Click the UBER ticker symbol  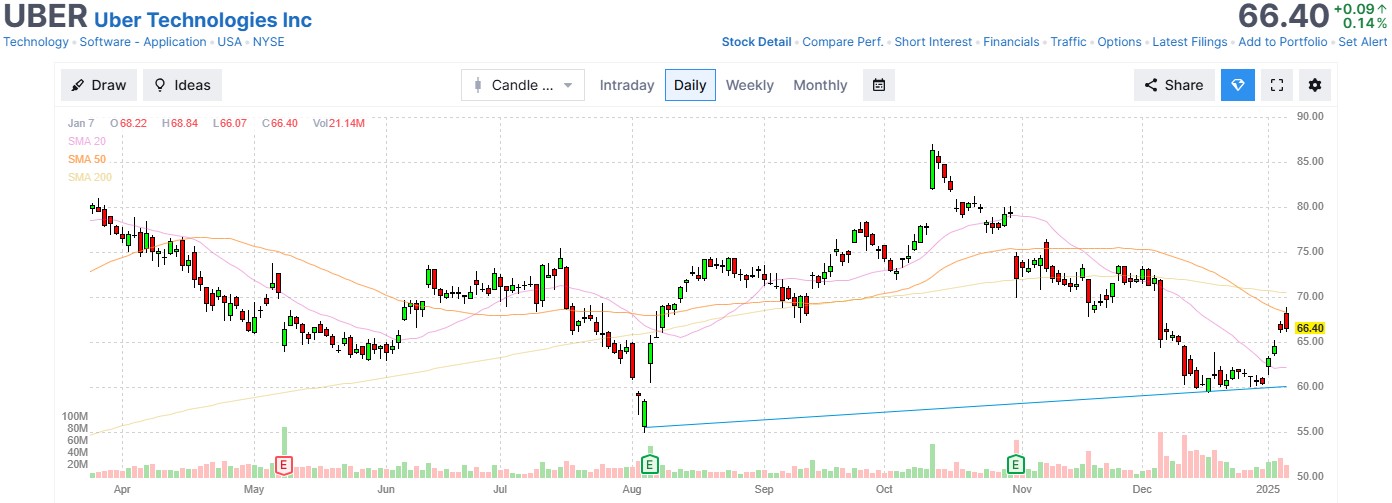point(45,18)
